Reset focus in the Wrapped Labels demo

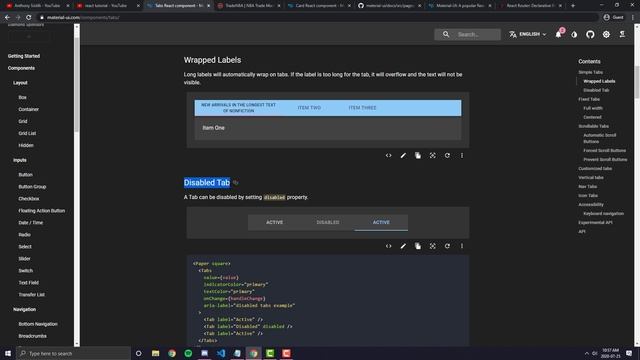tap(432, 156)
